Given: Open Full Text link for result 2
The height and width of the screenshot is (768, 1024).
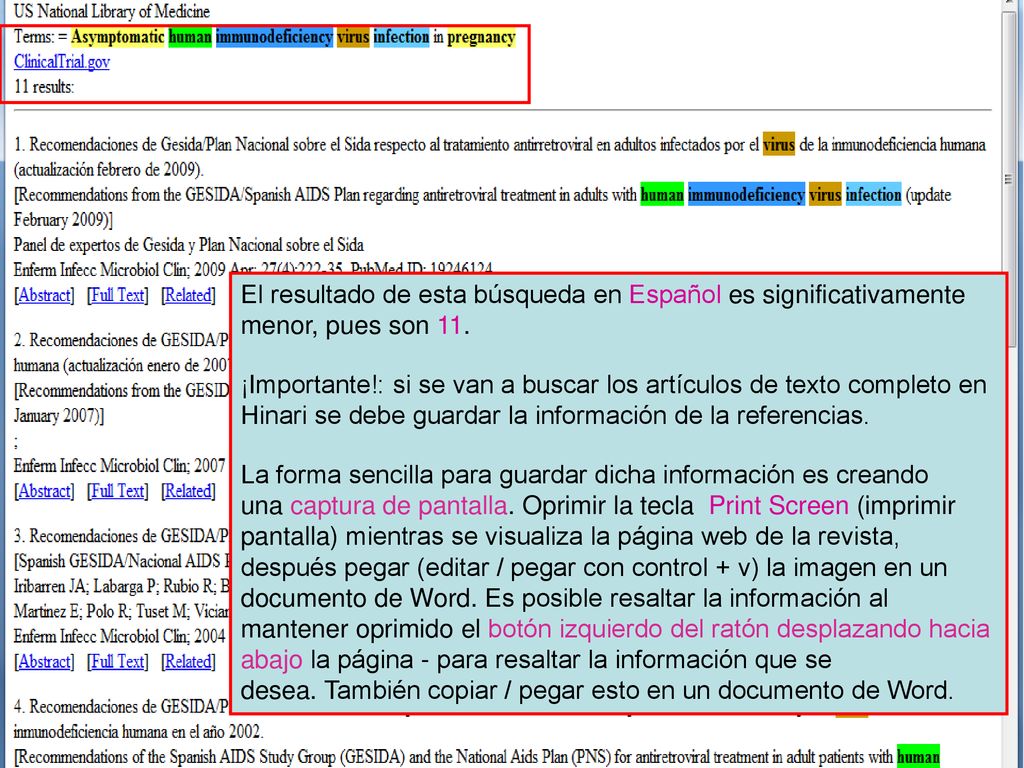Looking at the screenshot, I should tap(118, 491).
